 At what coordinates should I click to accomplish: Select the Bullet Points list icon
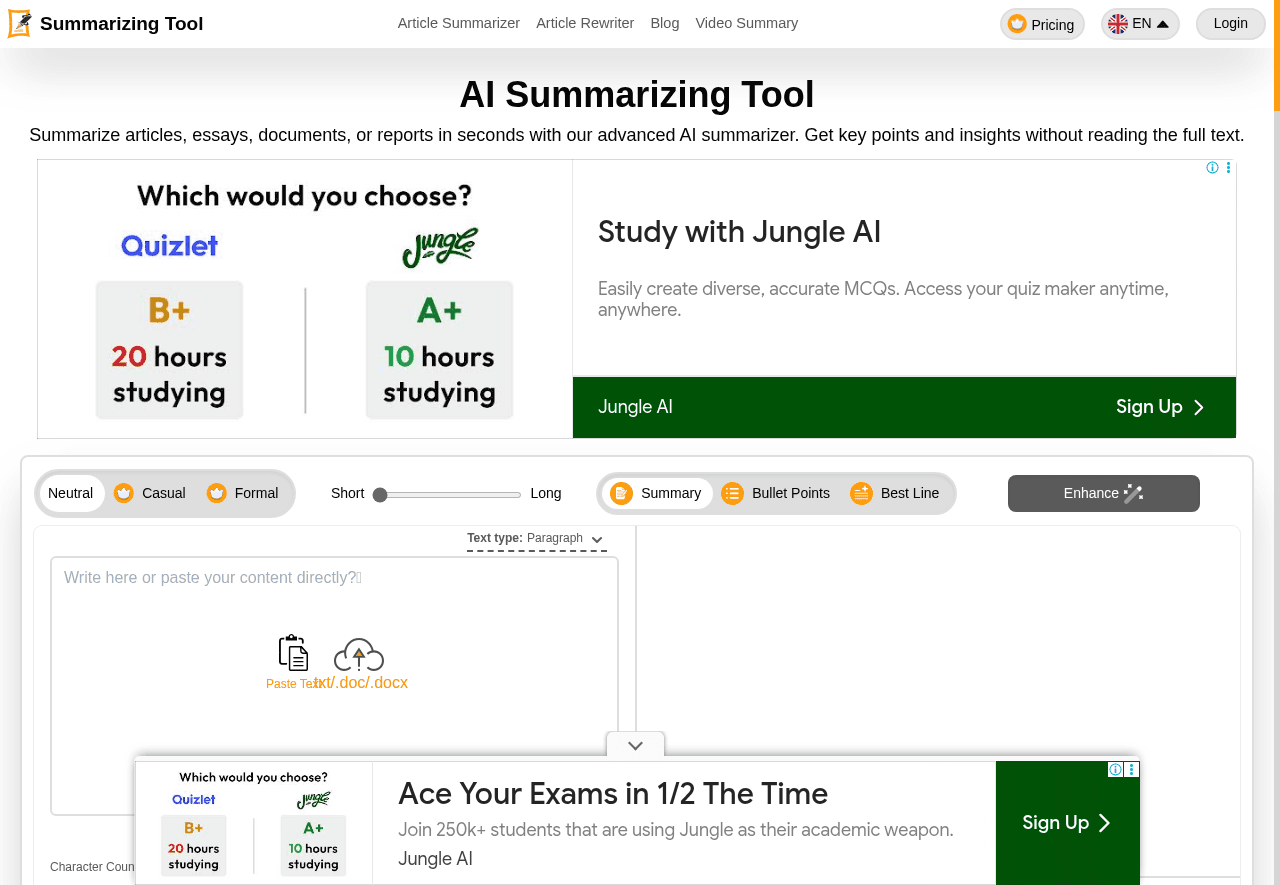coord(735,492)
